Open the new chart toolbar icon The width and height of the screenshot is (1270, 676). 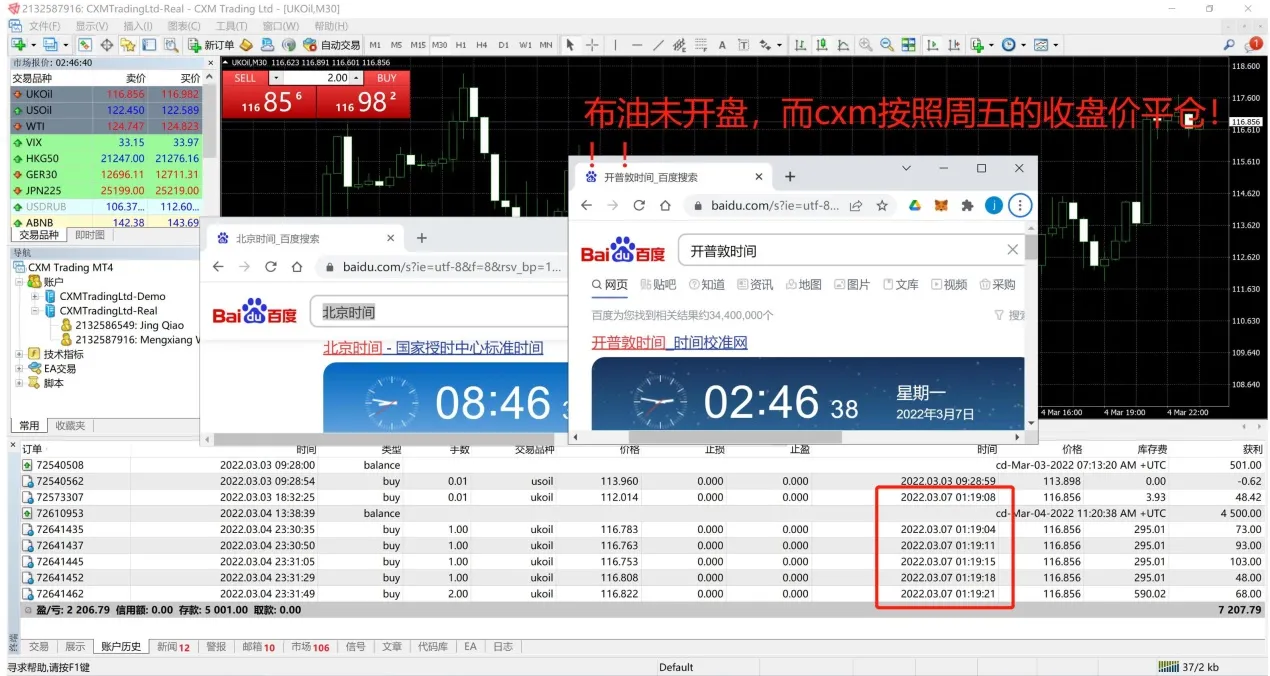tap(19, 45)
